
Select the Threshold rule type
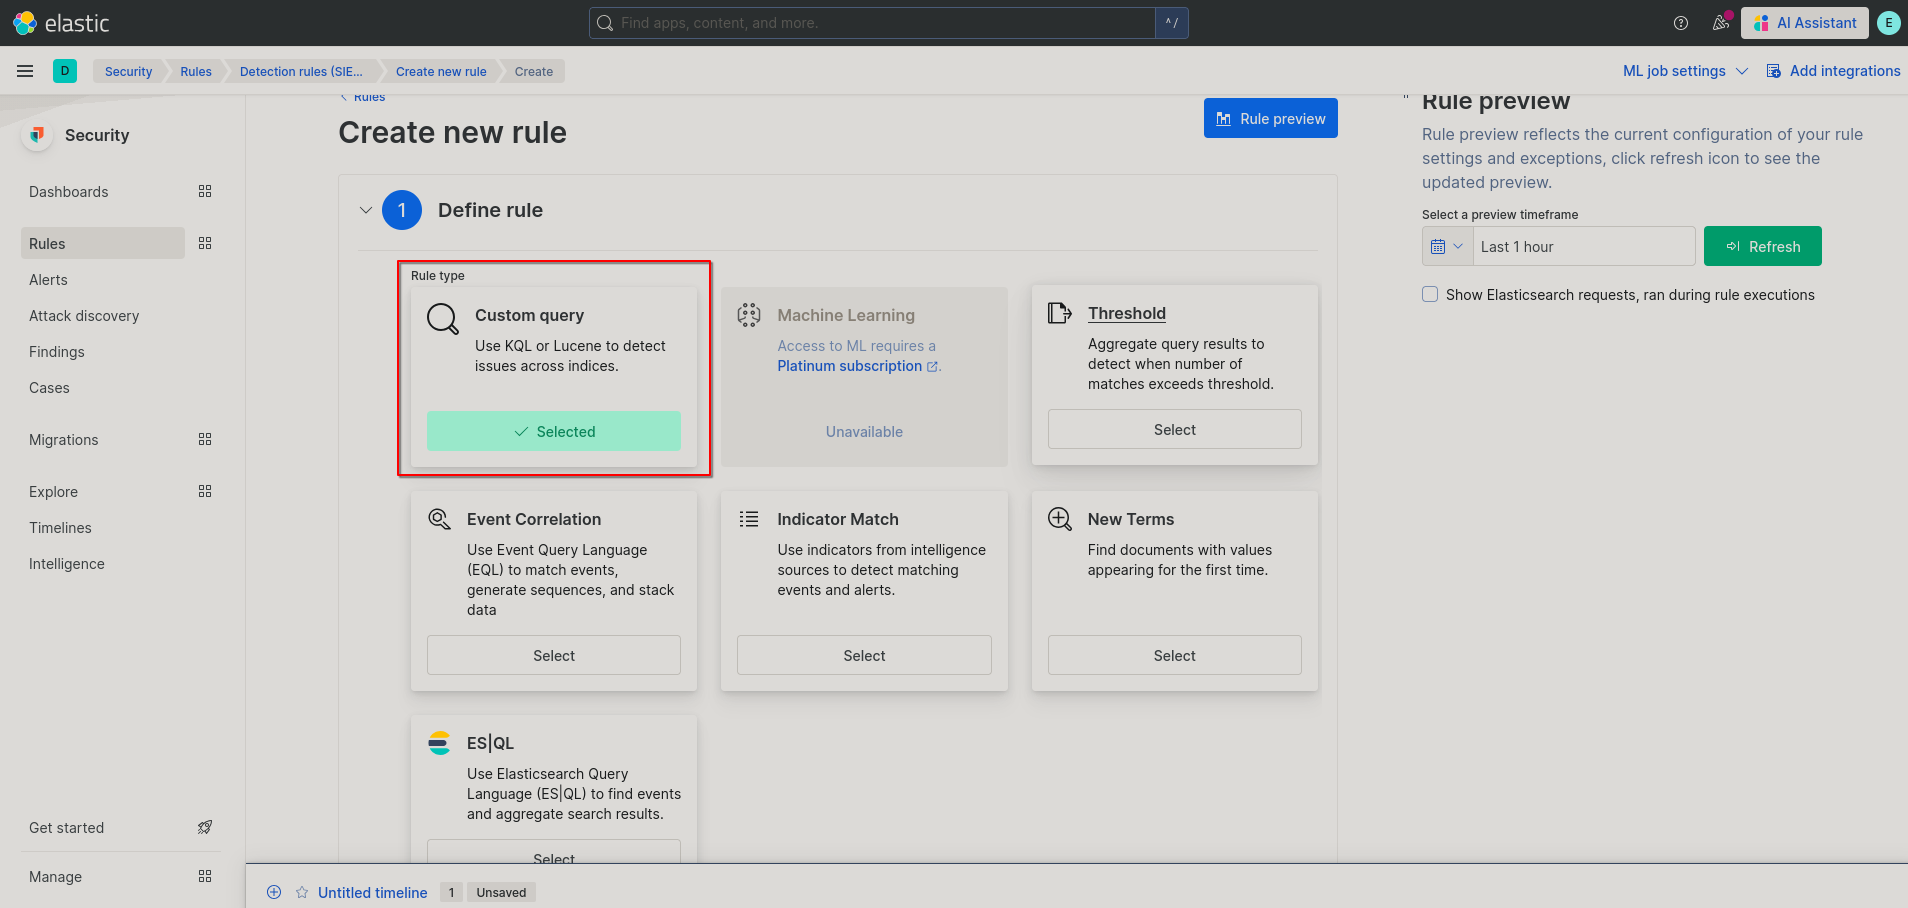(1174, 429)
